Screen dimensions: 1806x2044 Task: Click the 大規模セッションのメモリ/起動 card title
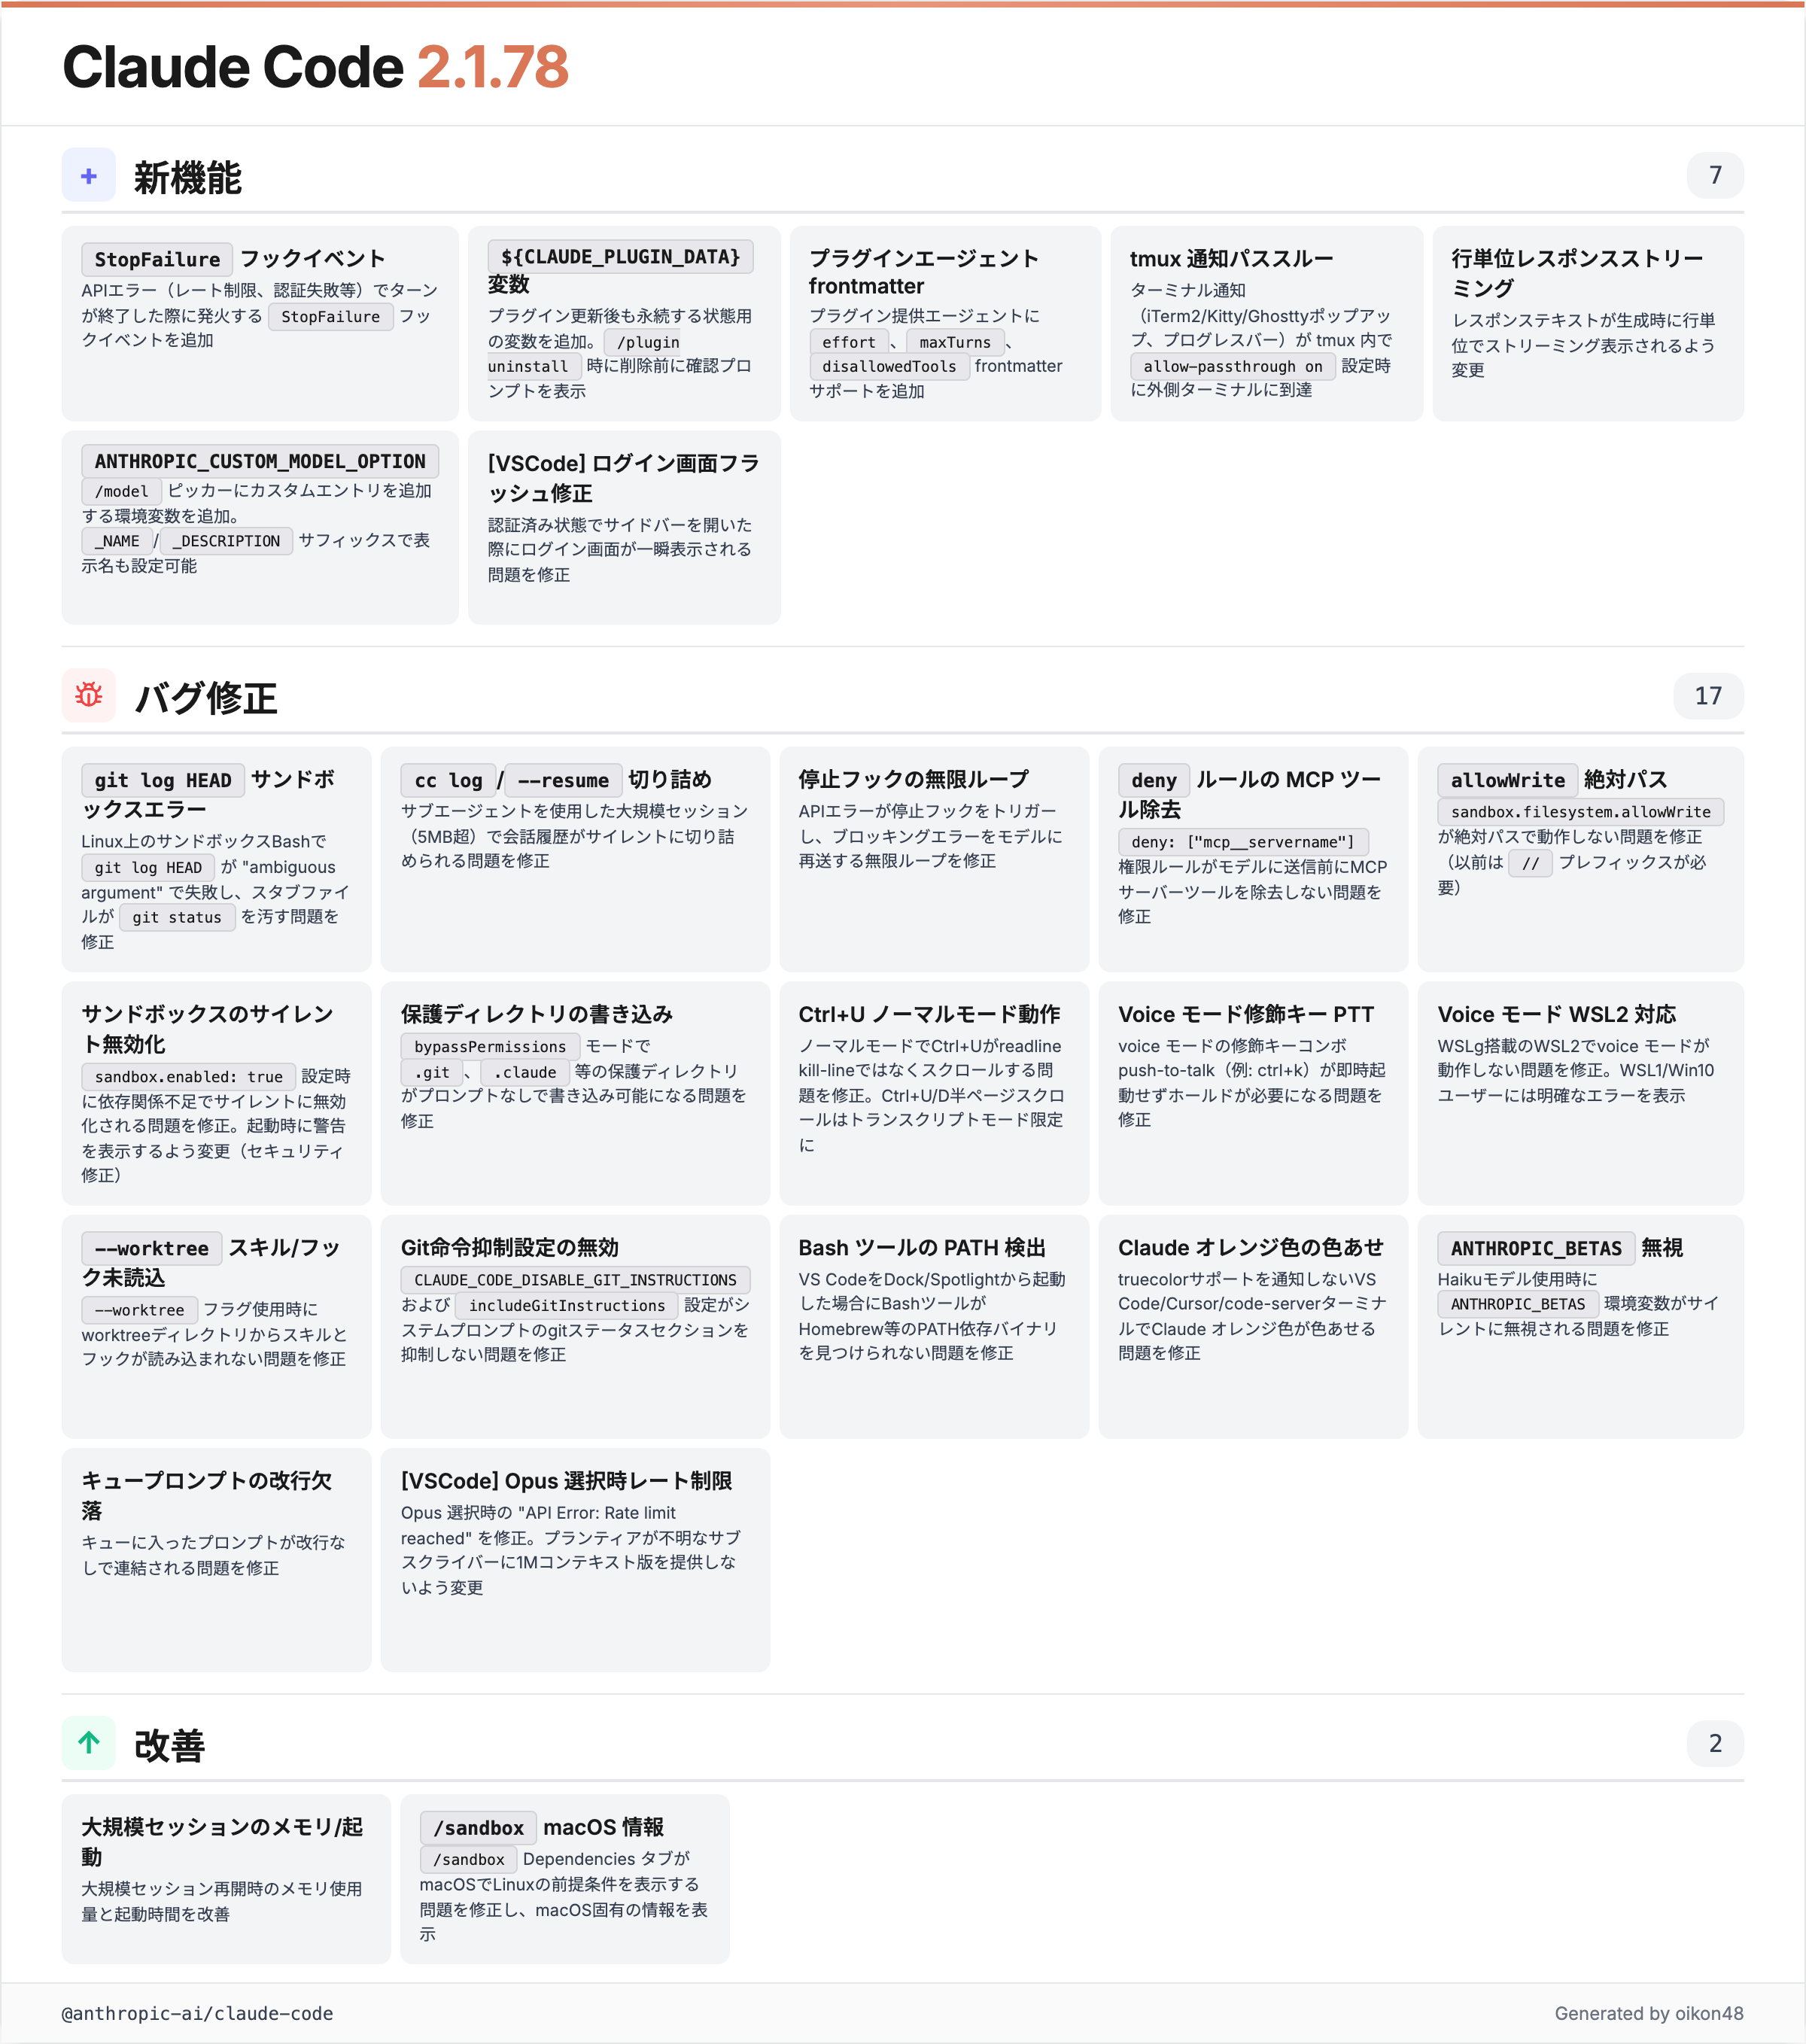click(x=222, y=1842)
